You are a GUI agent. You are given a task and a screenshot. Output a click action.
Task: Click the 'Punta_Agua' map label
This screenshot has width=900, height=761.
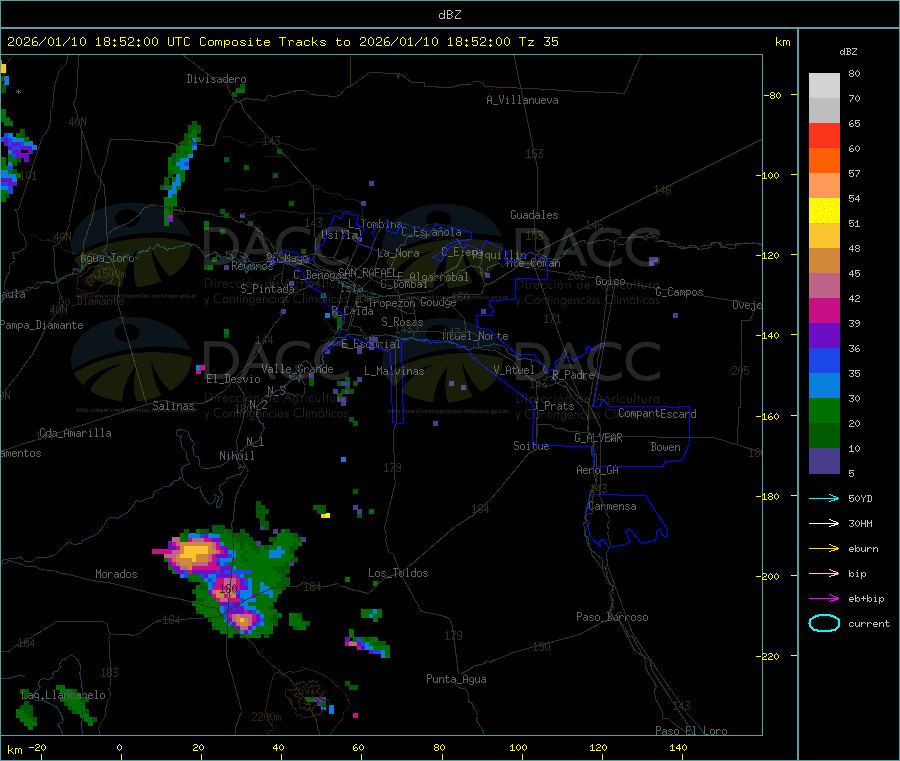(456, 679)
